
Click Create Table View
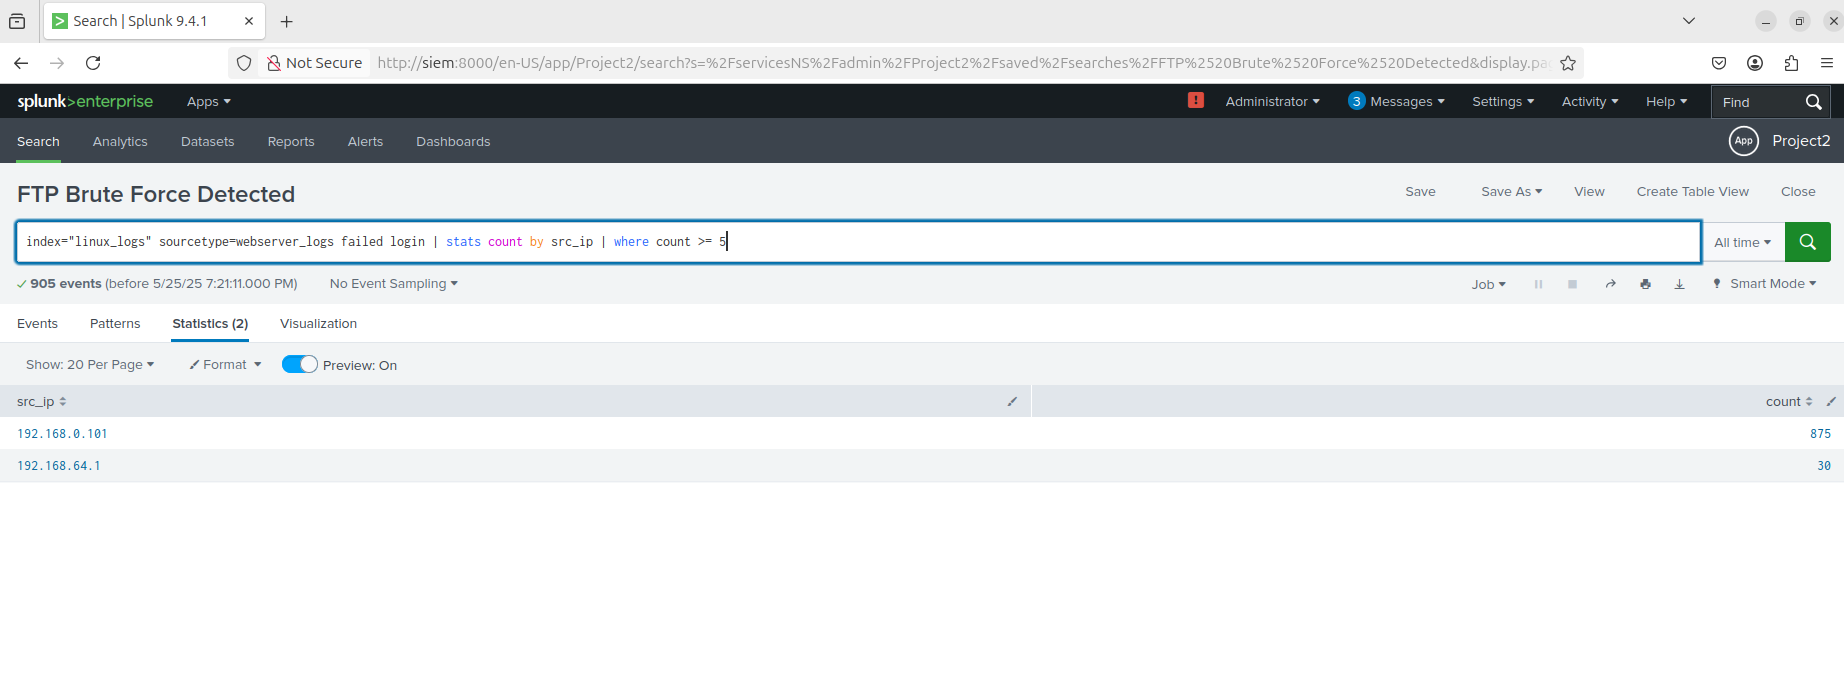coord(1692,192)
